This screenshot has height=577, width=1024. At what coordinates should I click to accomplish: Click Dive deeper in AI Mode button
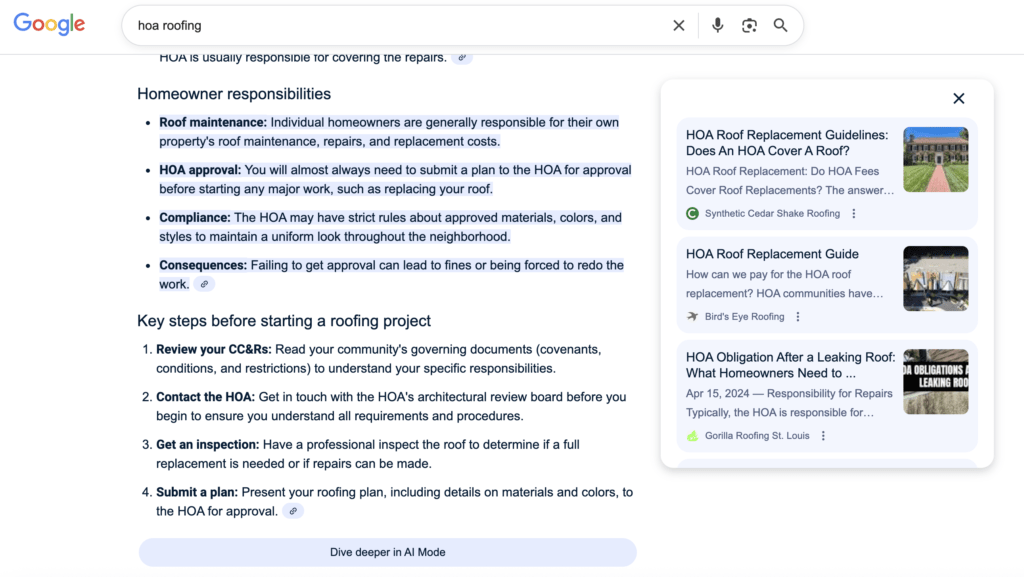pyautogui.click(x=387, y=552)
